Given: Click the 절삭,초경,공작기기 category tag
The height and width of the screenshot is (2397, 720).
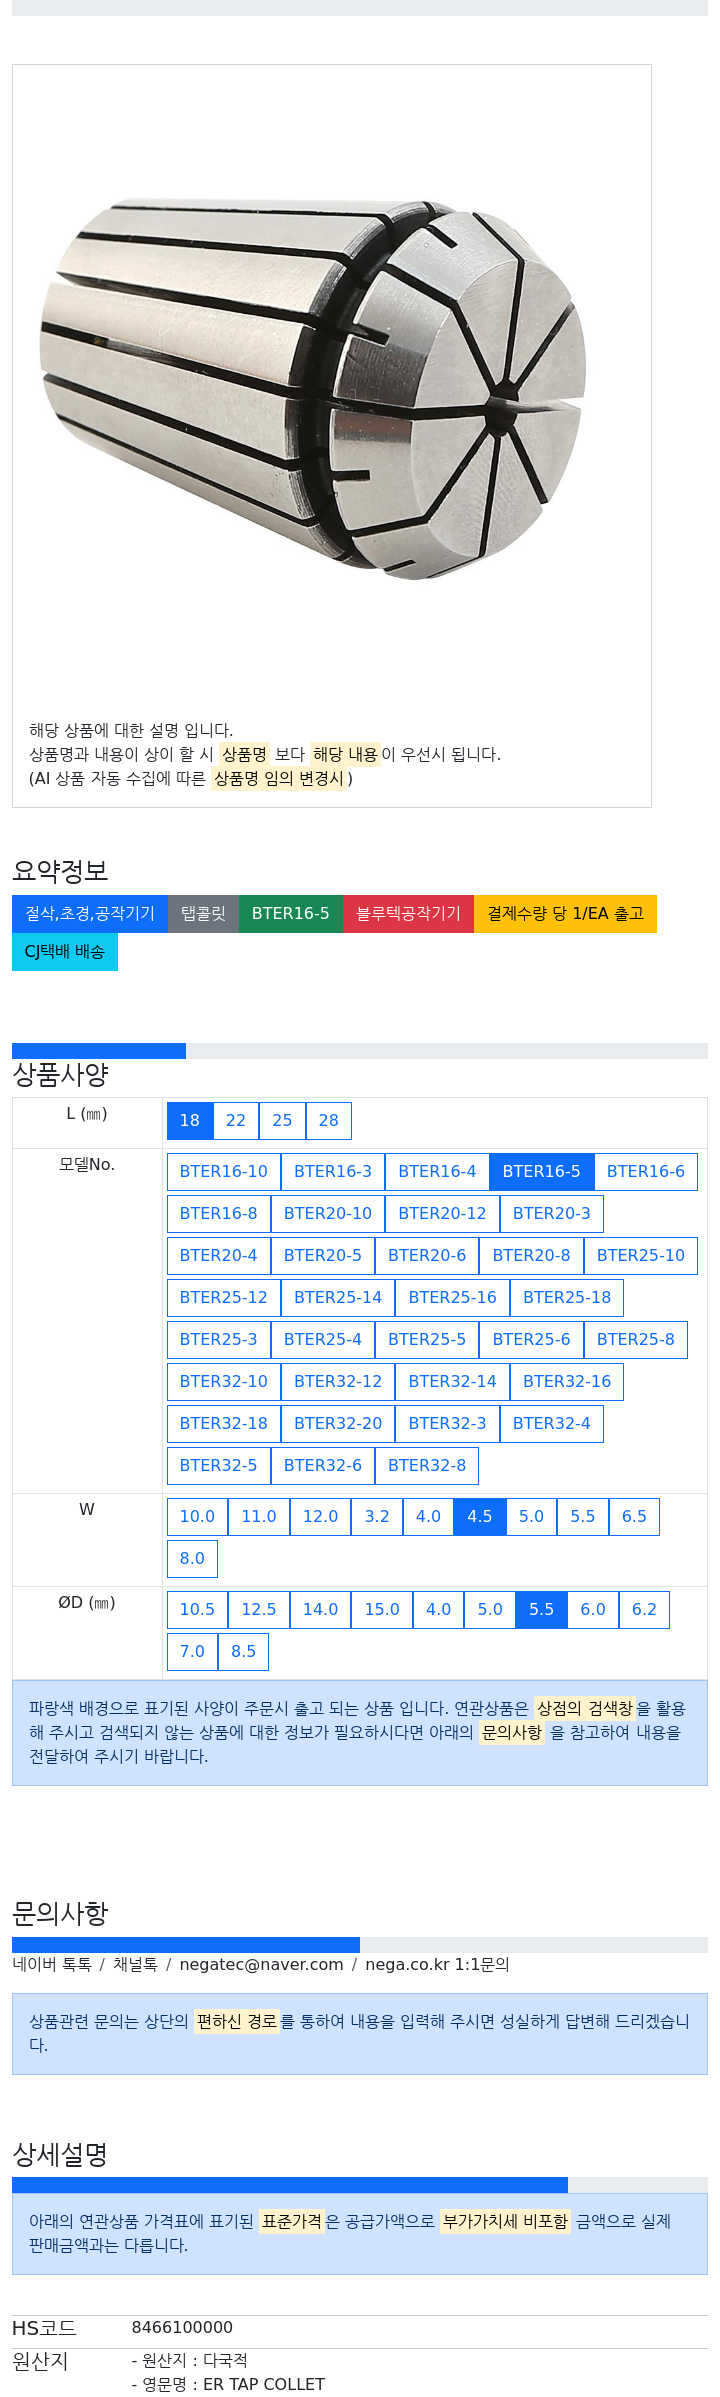Looking at the screenshot, I should pos(90,913).
